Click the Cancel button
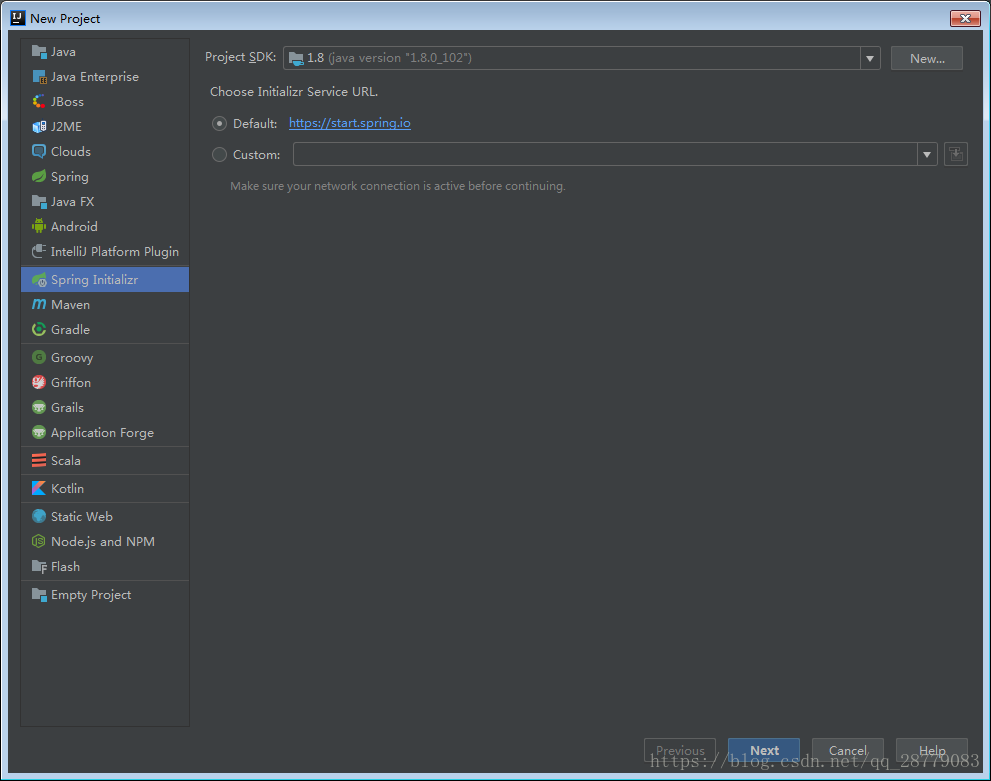This screenshot has width=991, height=781. pos(848,751)
